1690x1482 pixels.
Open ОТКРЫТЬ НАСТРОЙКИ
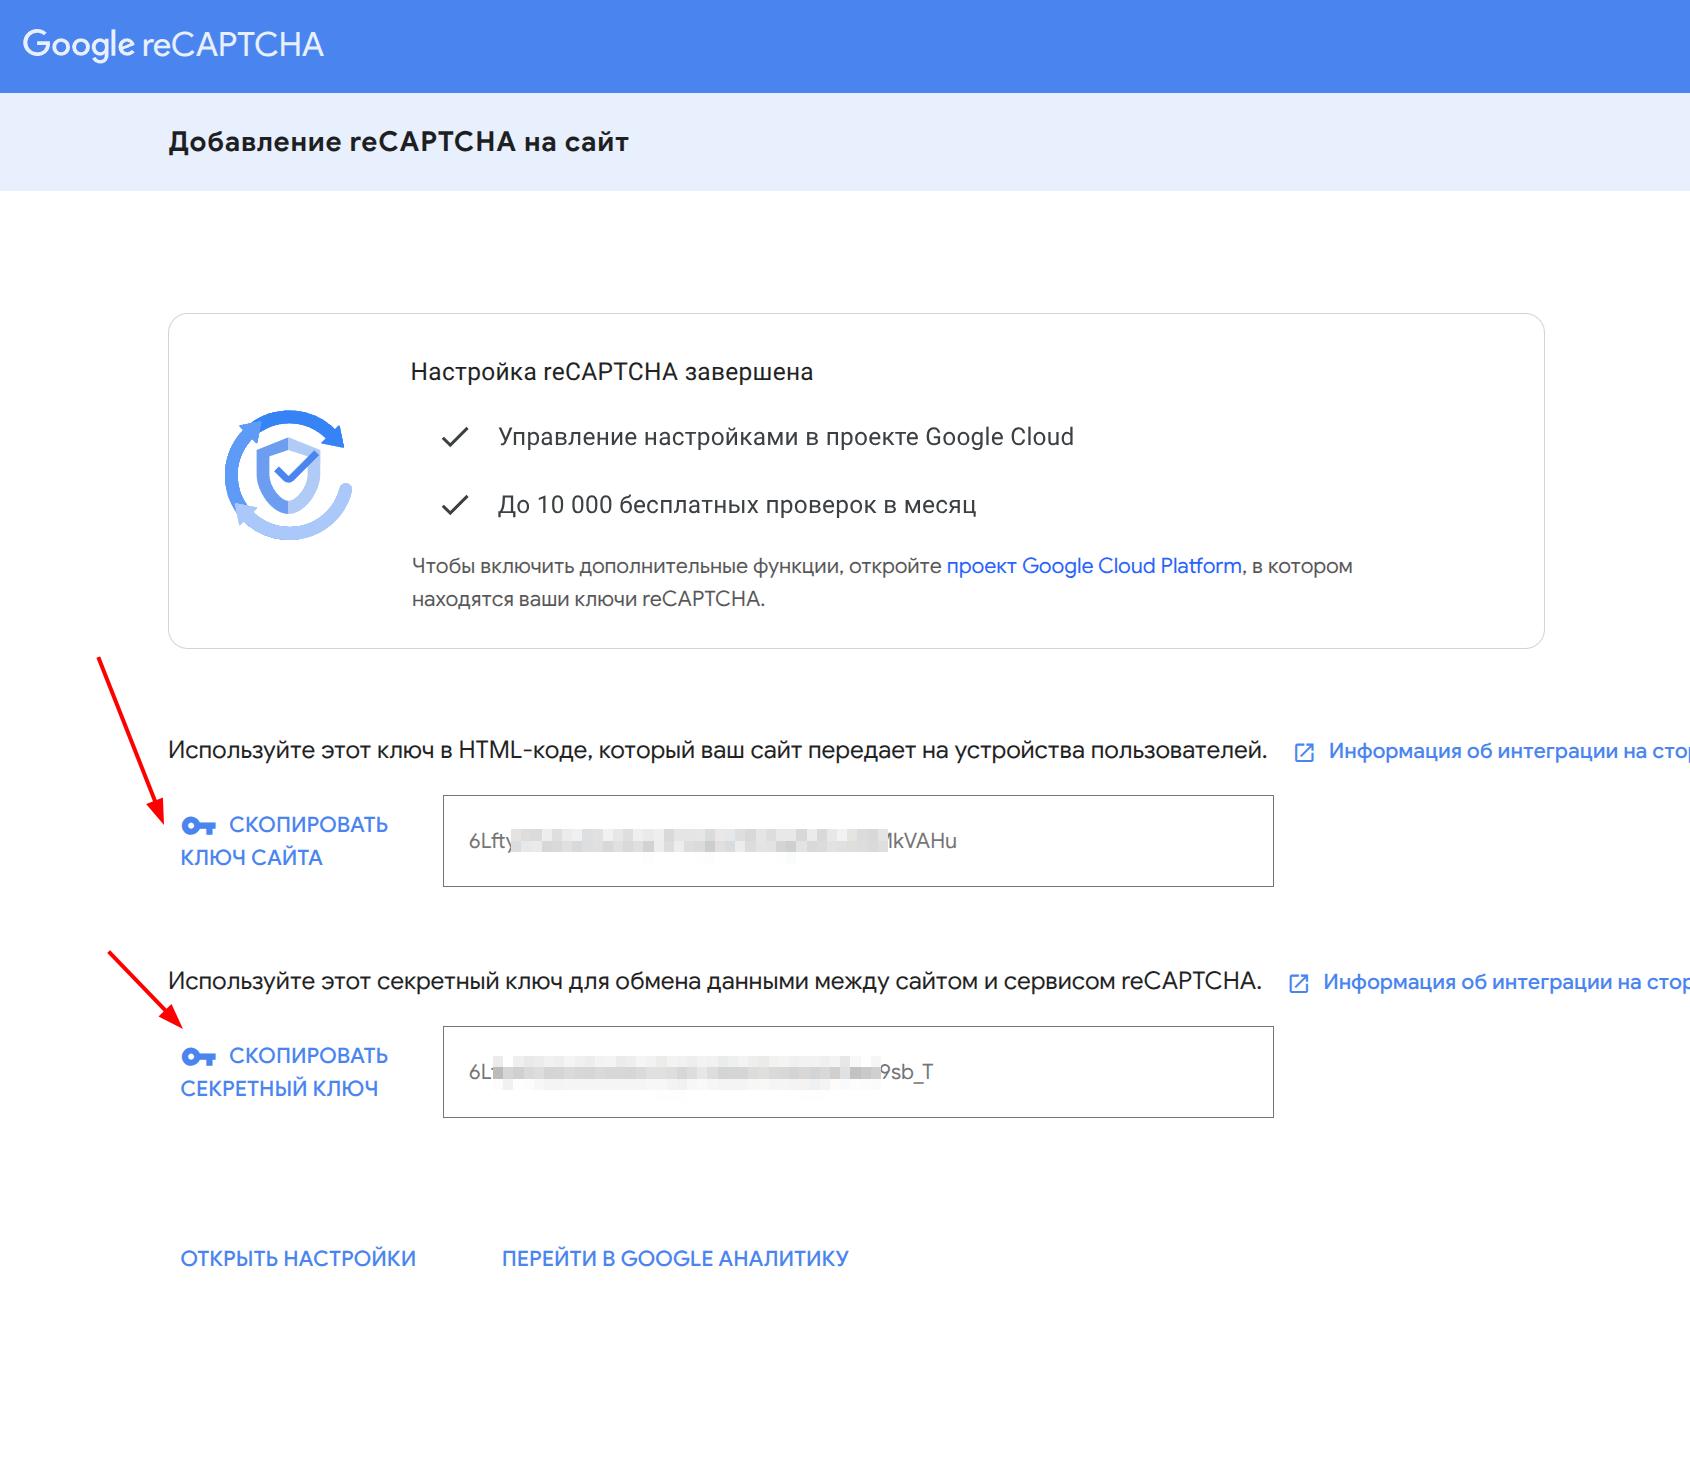pyautogui.click(x=298, y=1259)
